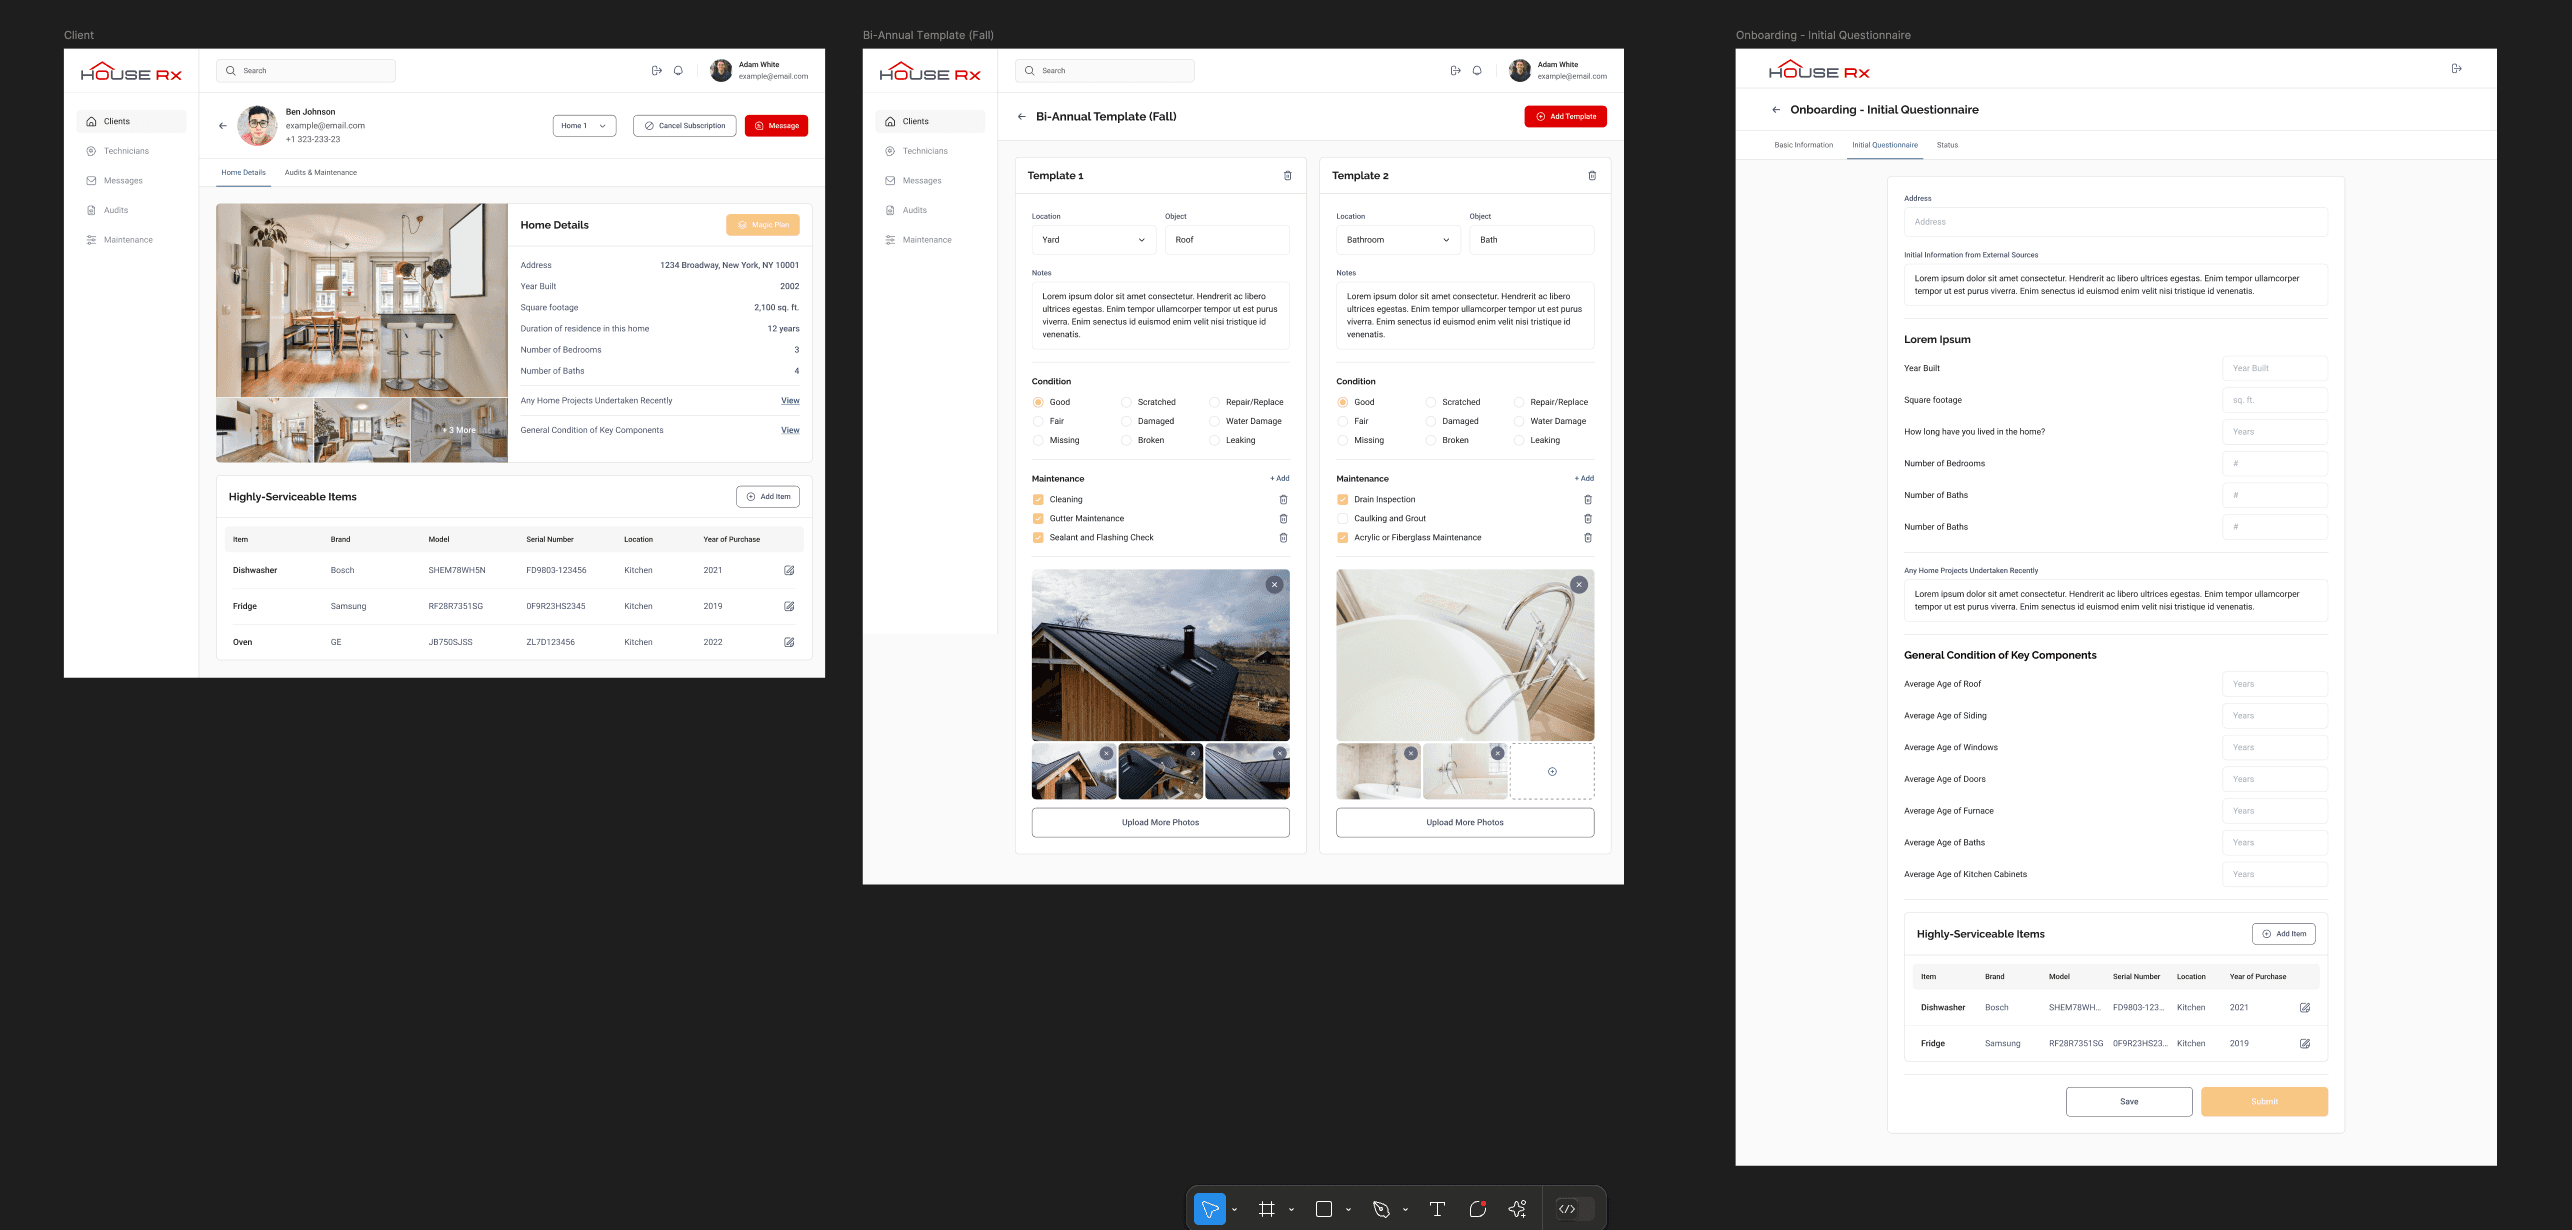Open the Yard location dropdown in Template 1
The width and height of the screenshot is (2572, 1230).
(x=1093, y=240)
